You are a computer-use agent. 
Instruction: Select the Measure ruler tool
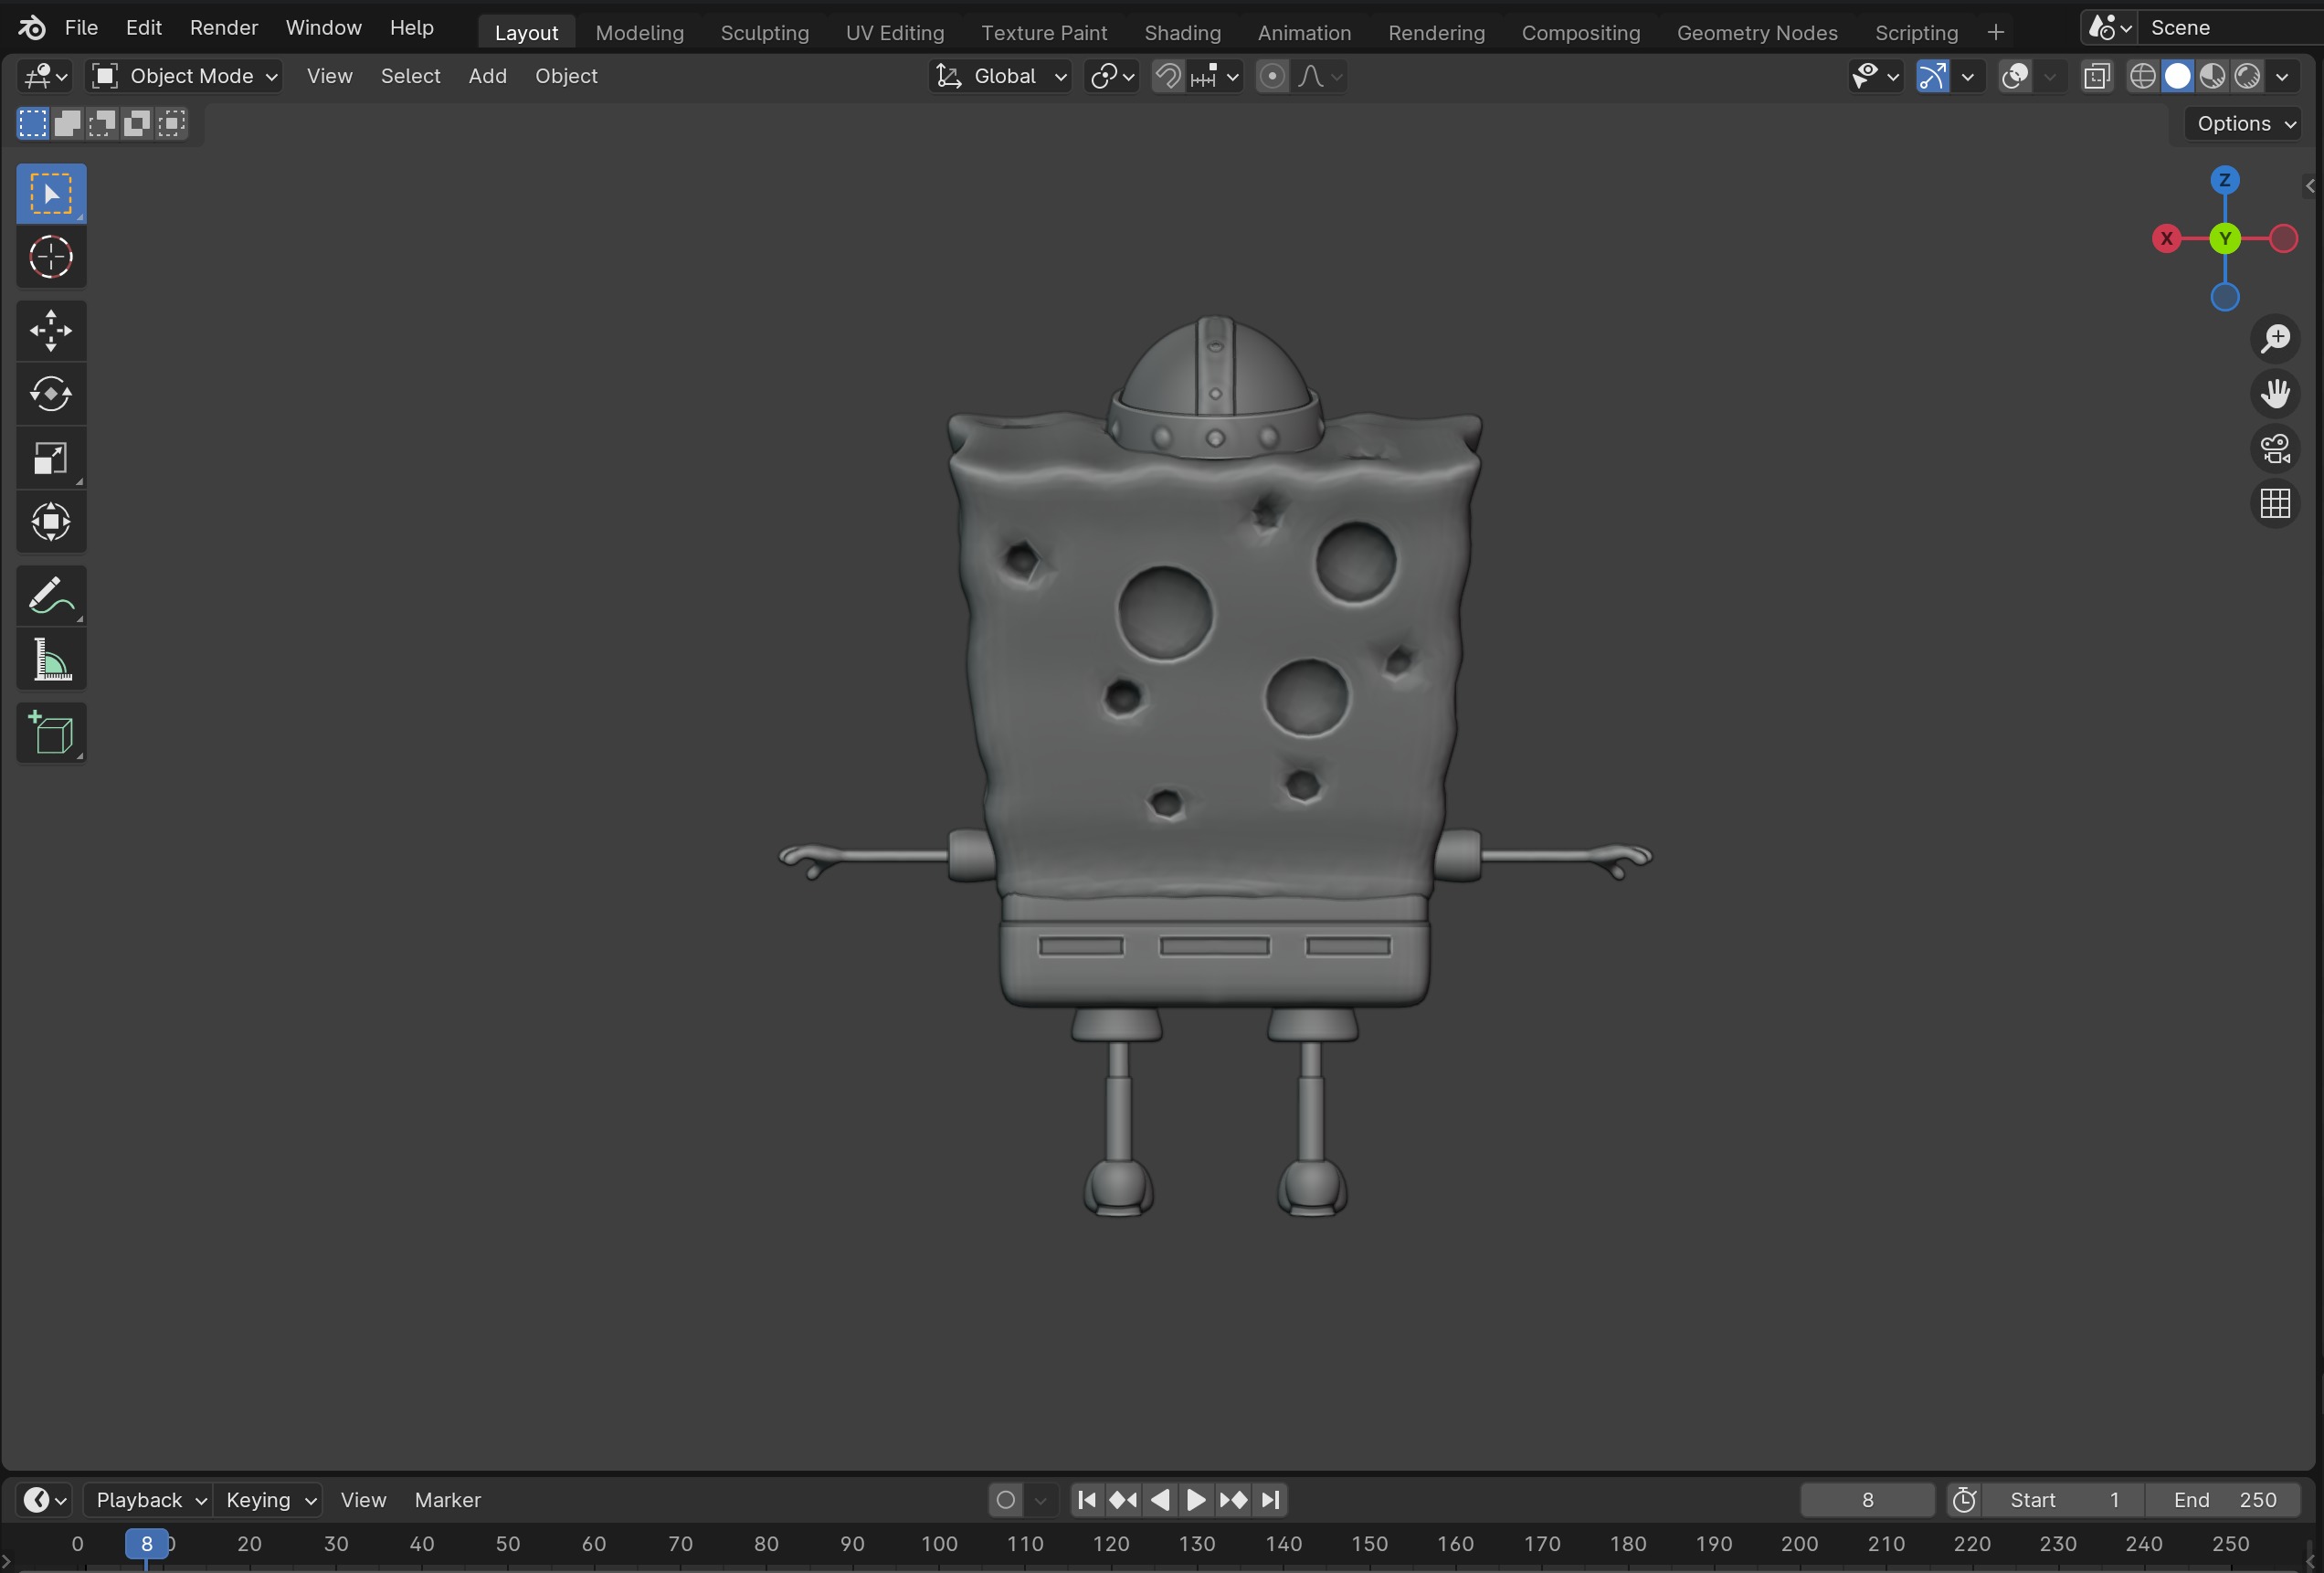[51, 660]
